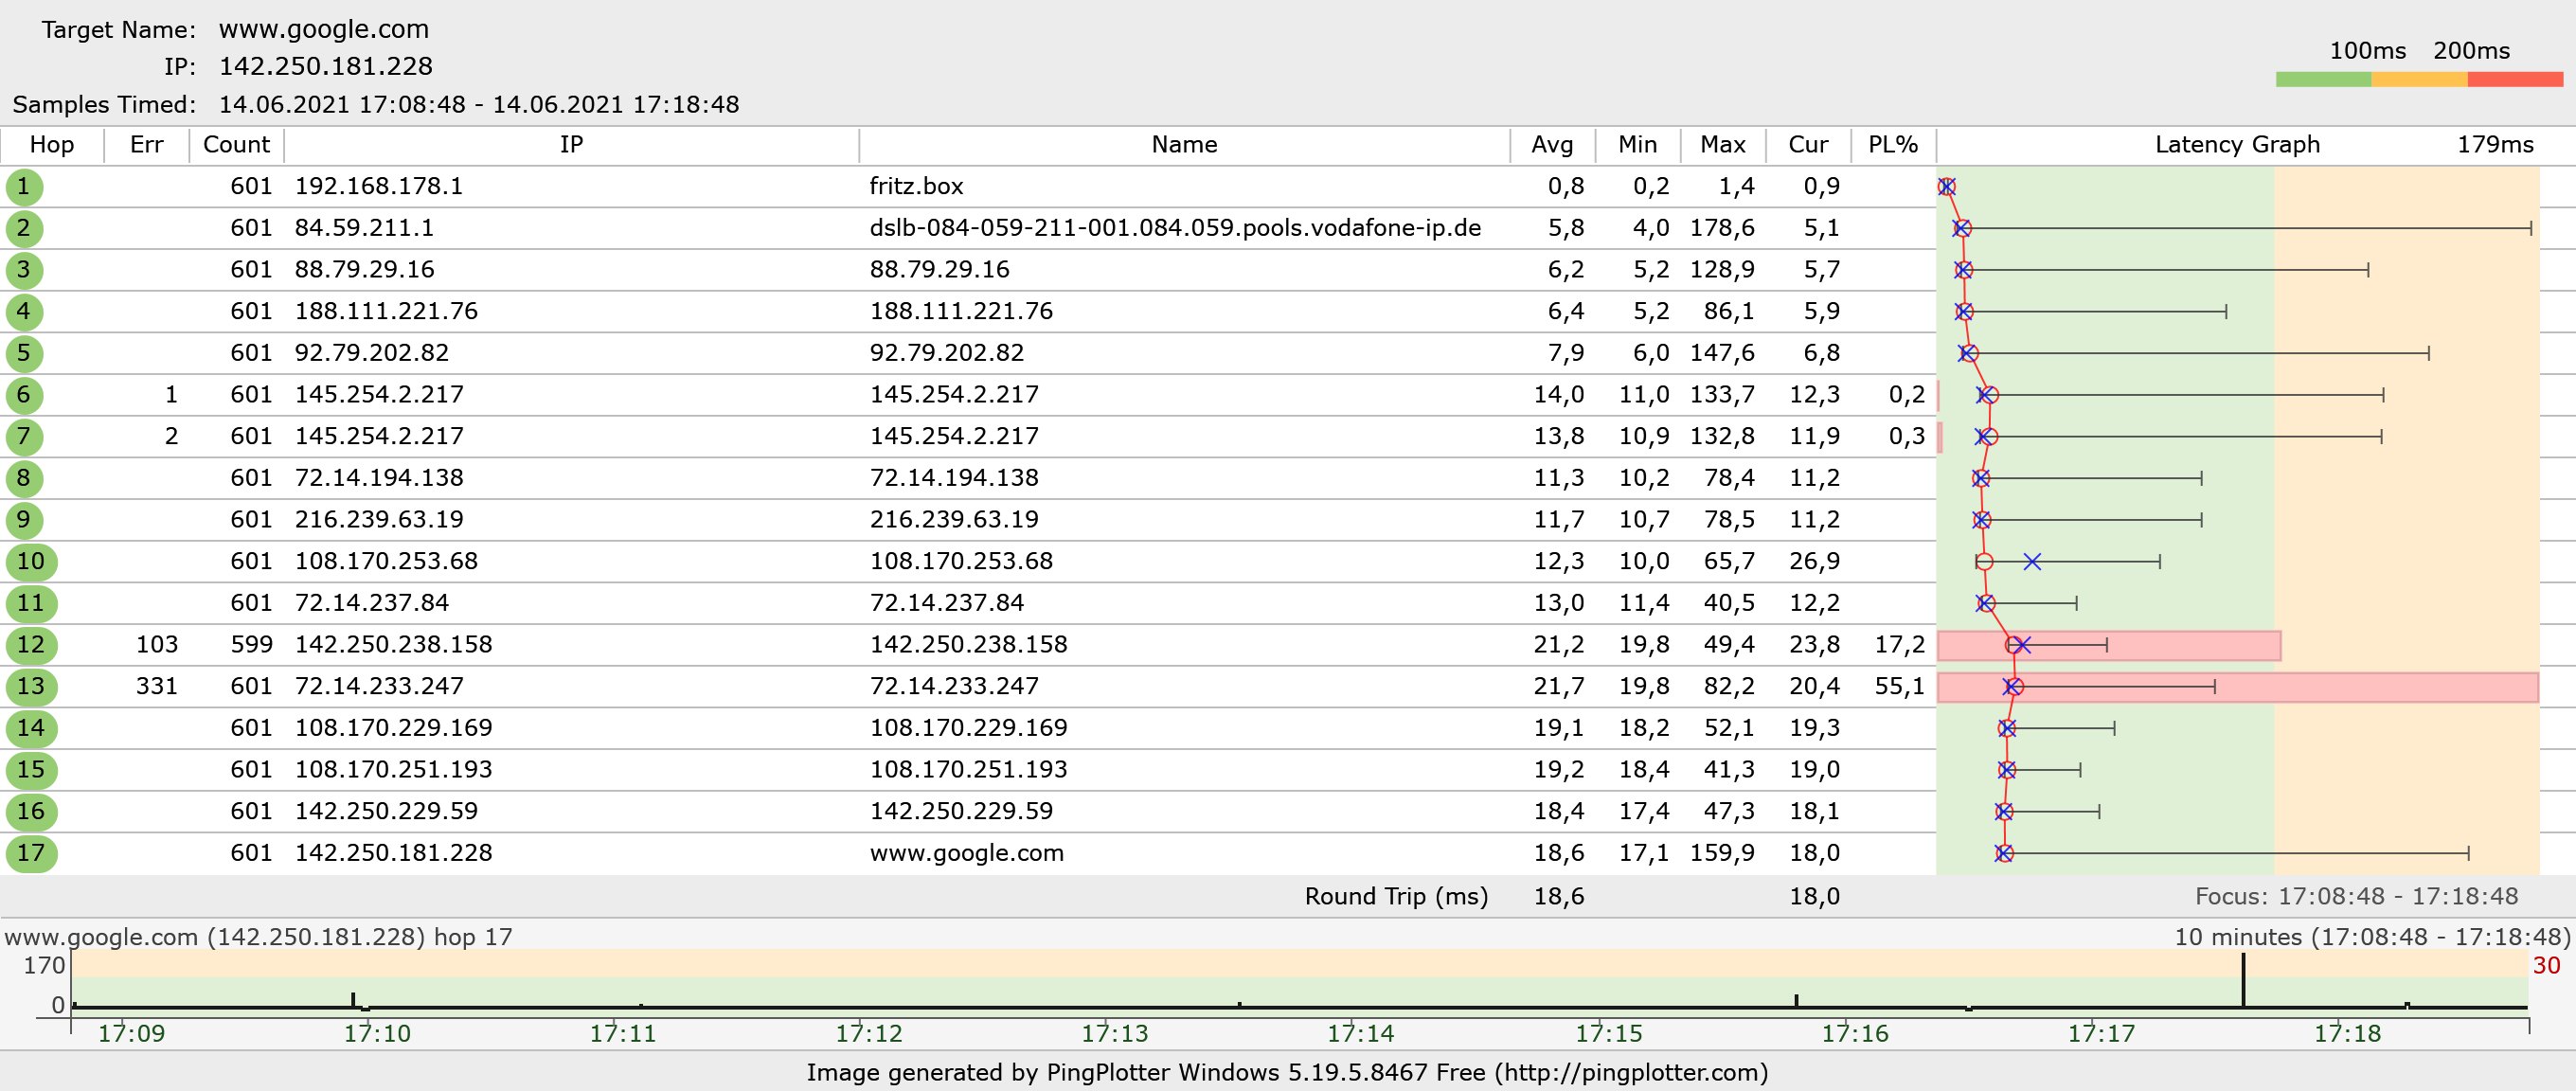This screenshot has width=2576, height=1091.
Task: Click the PL% column header
Action: (x=1893, y=145)
